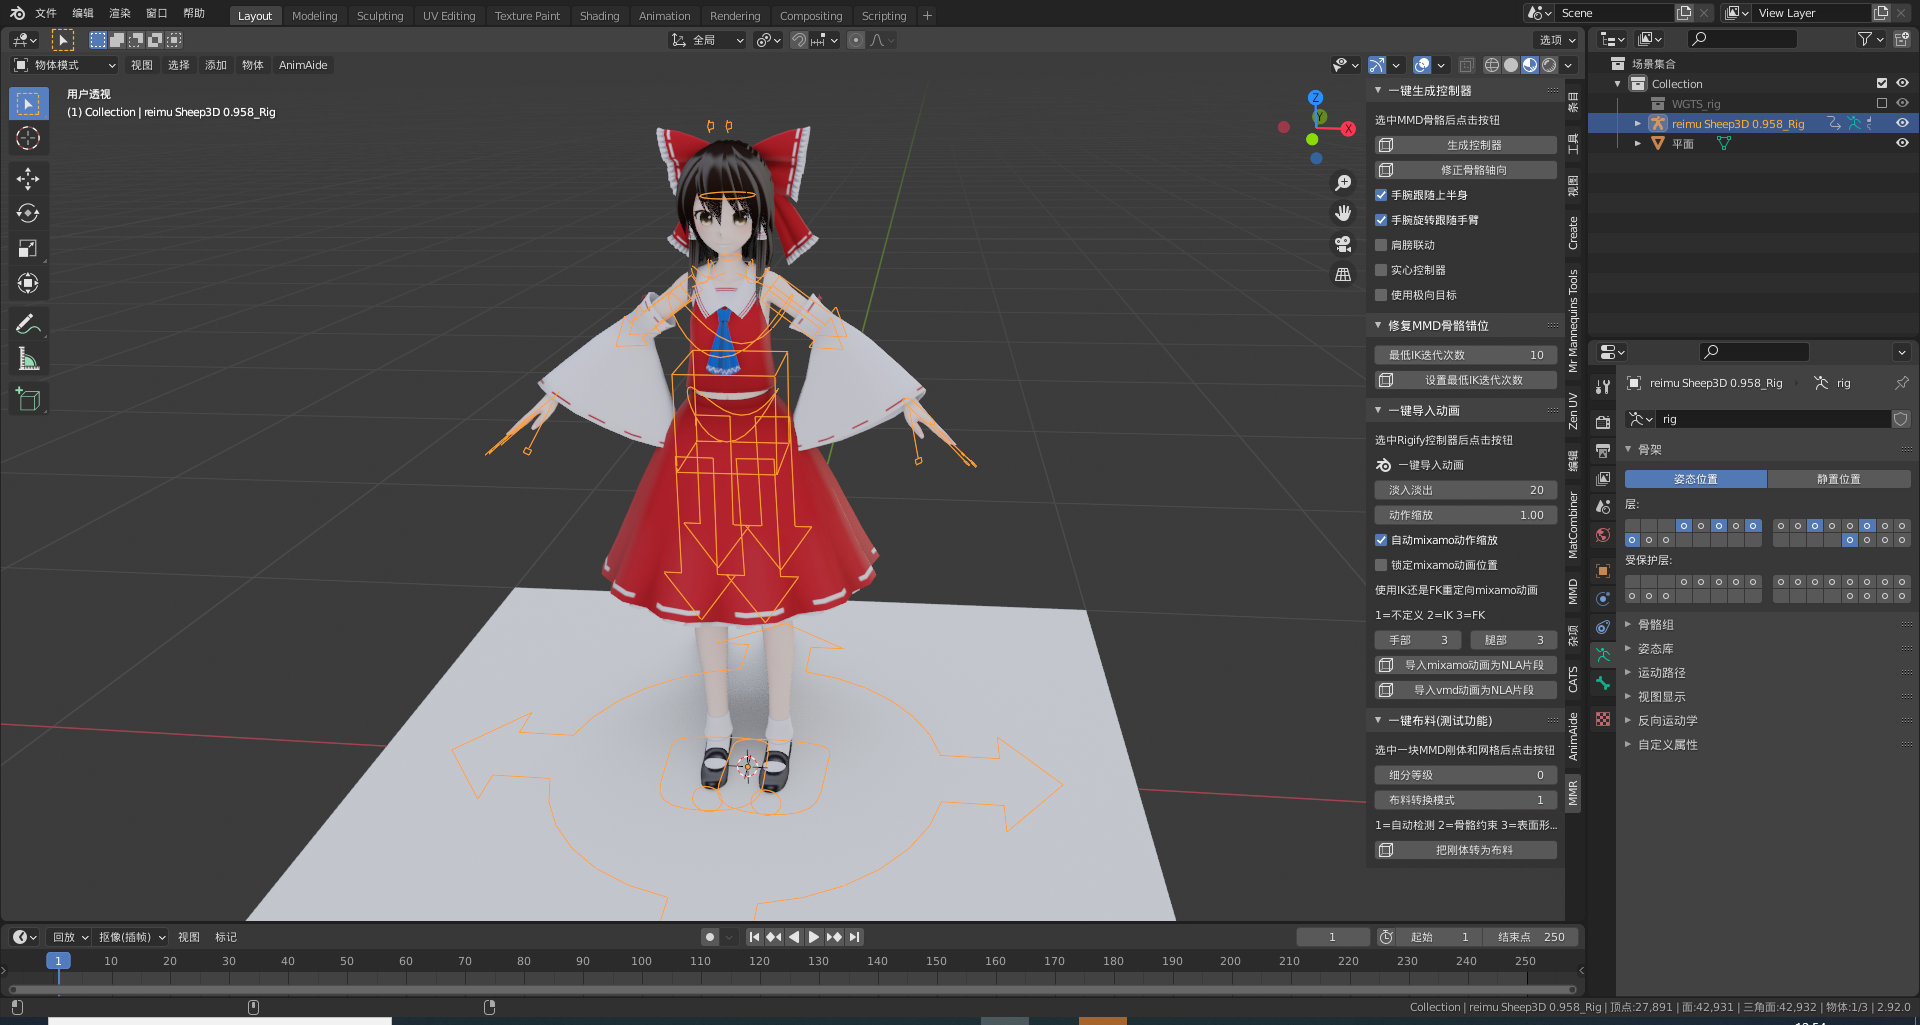Screen dimensions: 1920x1025
Task: Open the Render properties tab
Action: [x=1603, y=423]
